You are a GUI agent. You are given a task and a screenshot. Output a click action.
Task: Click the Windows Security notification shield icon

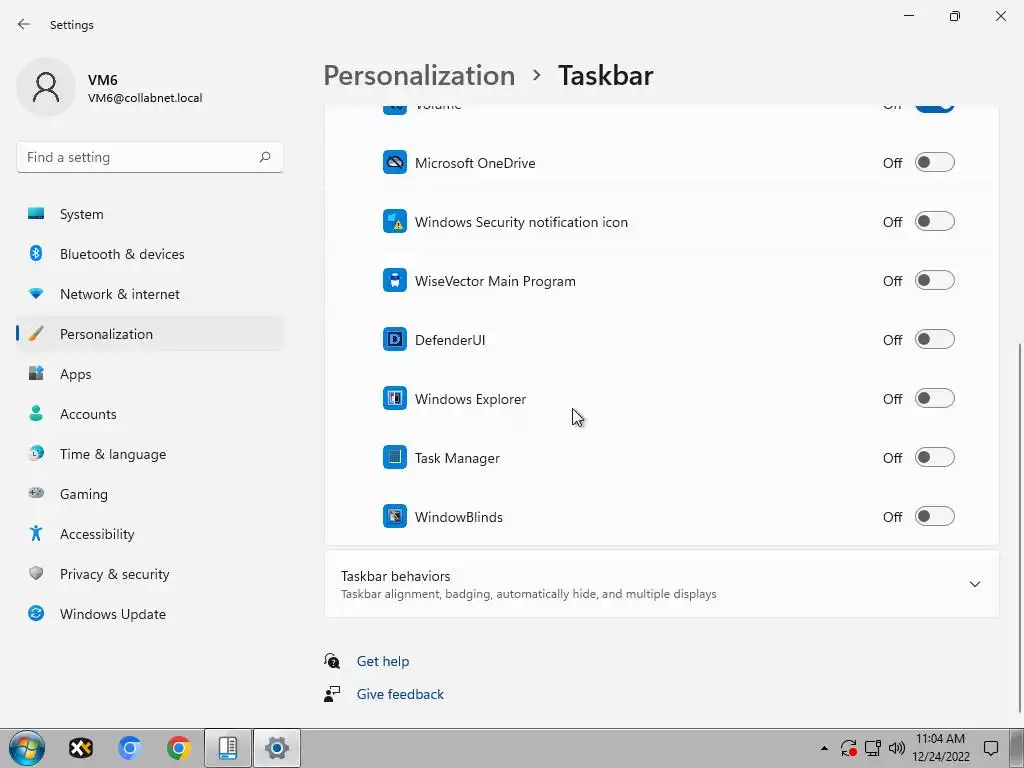click(394, 221)
